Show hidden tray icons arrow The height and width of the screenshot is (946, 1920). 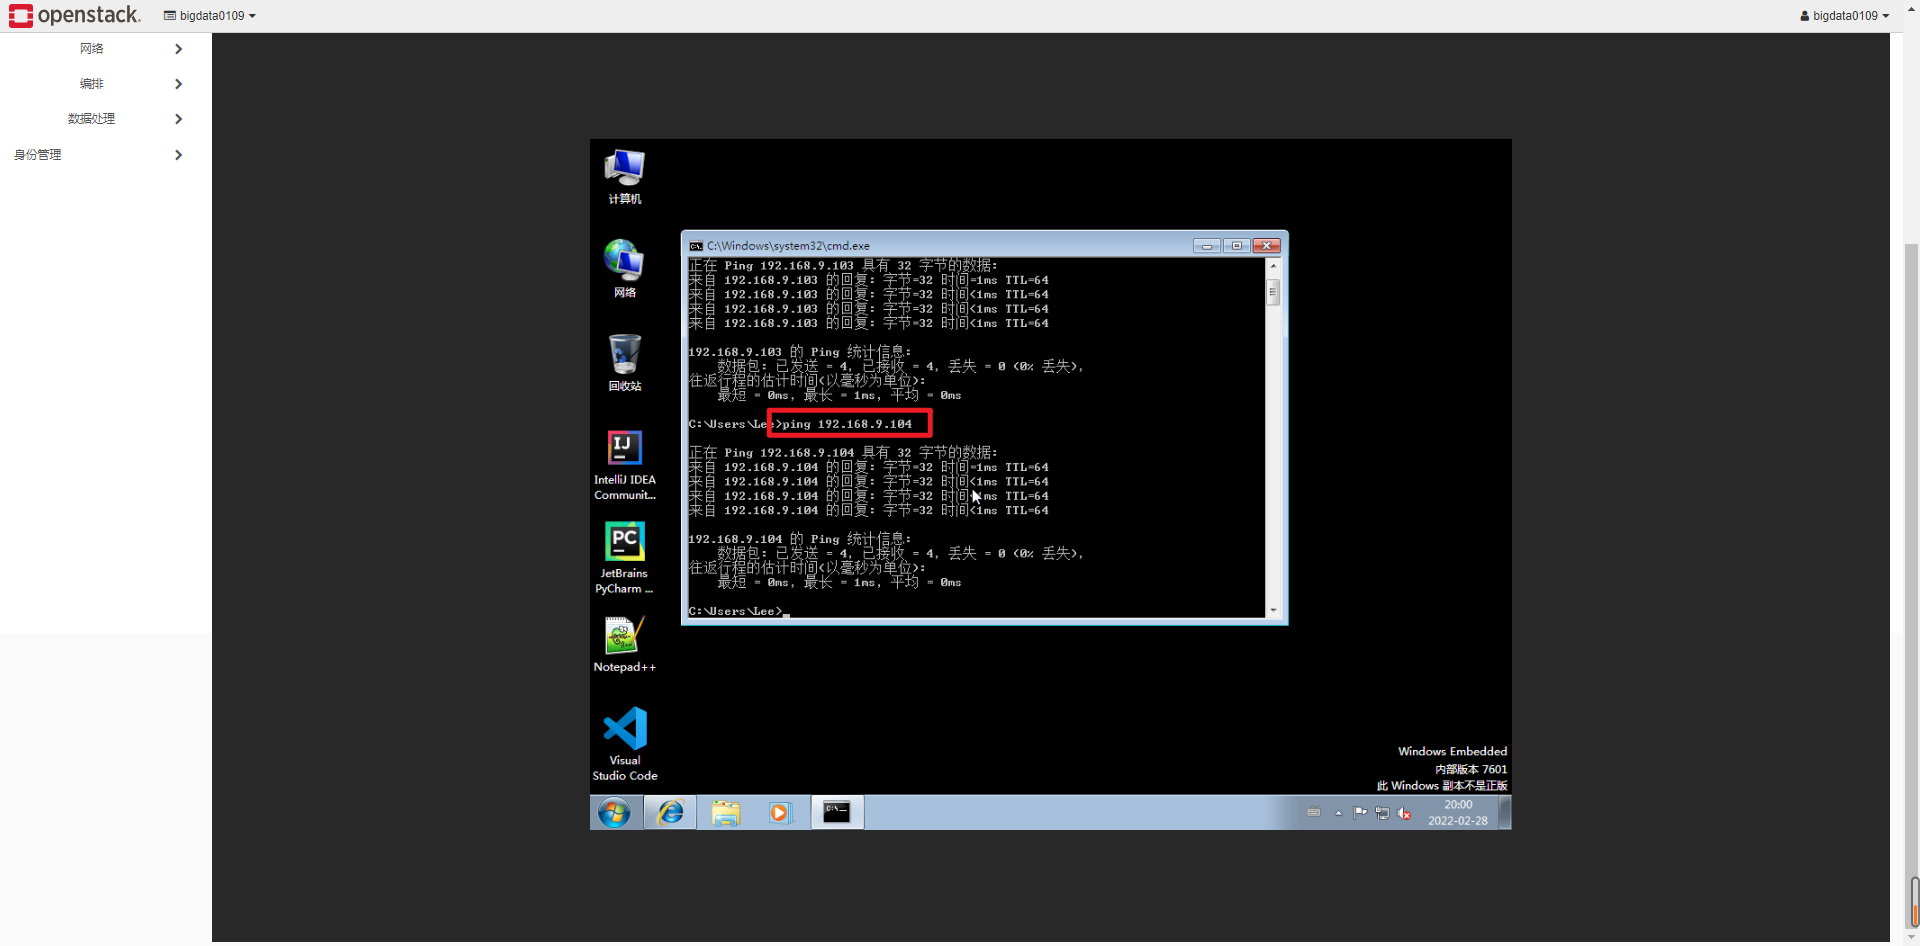(x=1339, y=813)
